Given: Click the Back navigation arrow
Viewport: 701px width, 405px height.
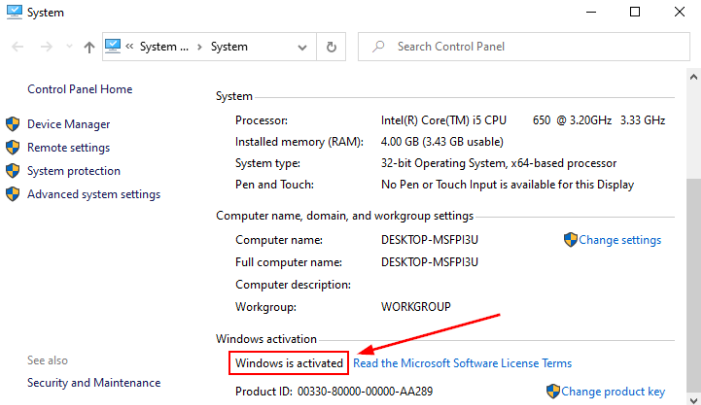Looking at the screenshot, I should click(x=17, y=46).
